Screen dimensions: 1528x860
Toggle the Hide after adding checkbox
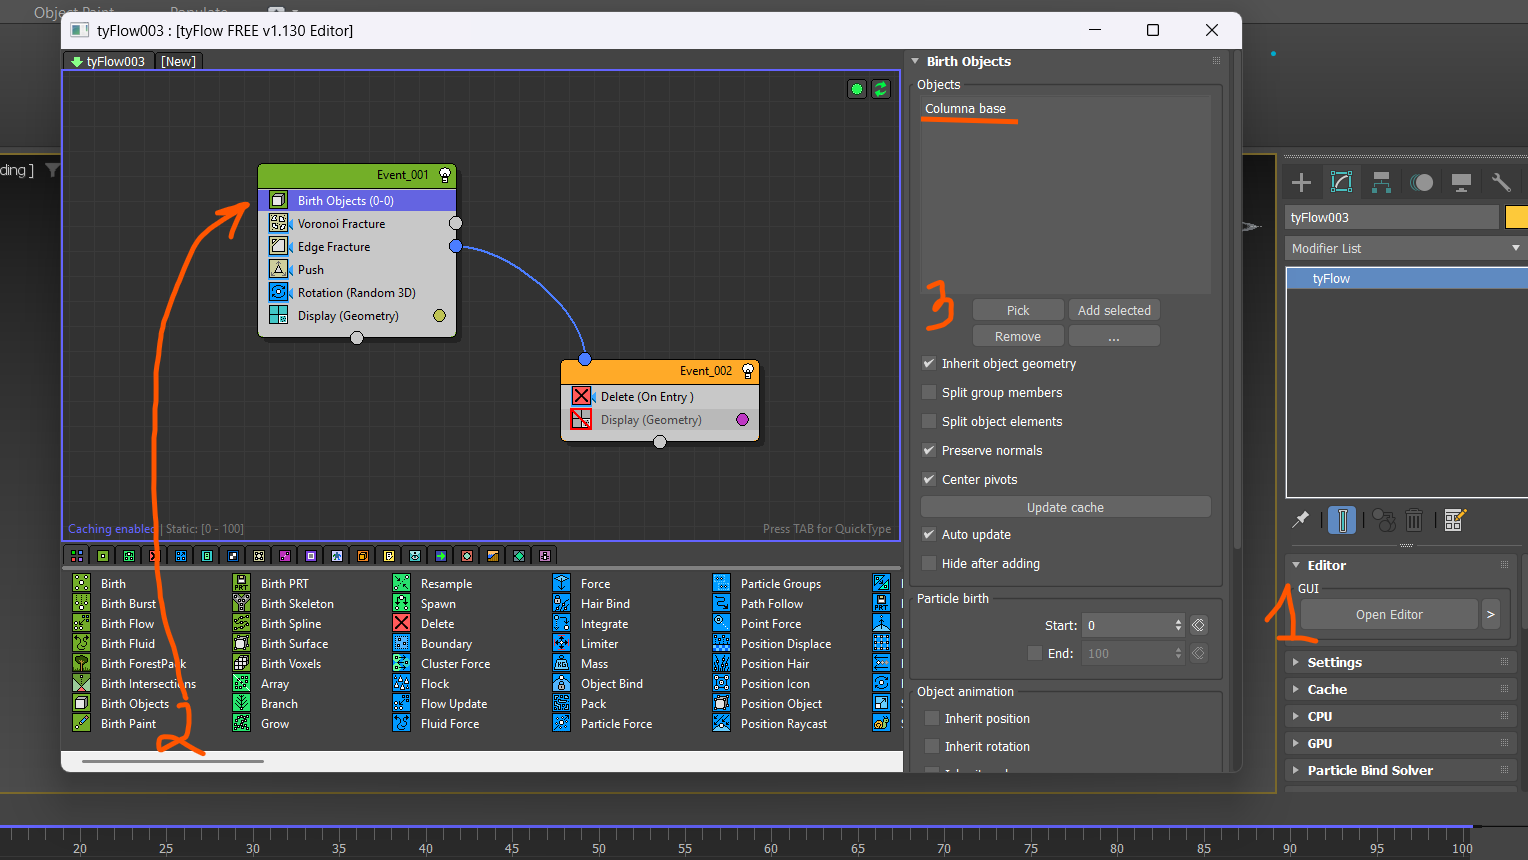click(x=929, y=564)
